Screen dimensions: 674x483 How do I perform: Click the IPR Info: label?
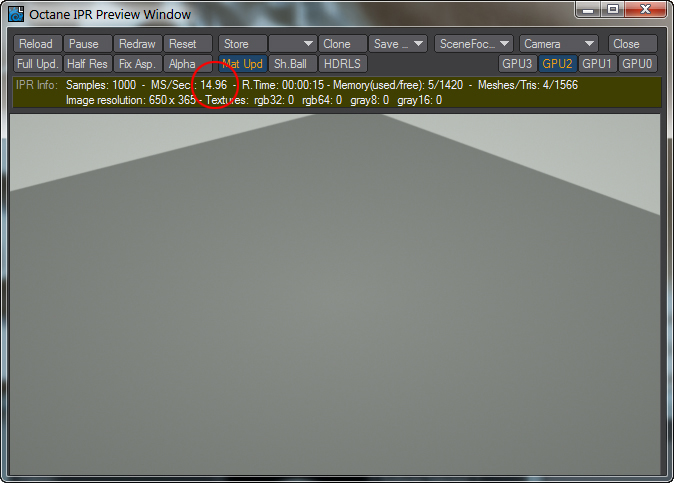click(x=37, y=85)
